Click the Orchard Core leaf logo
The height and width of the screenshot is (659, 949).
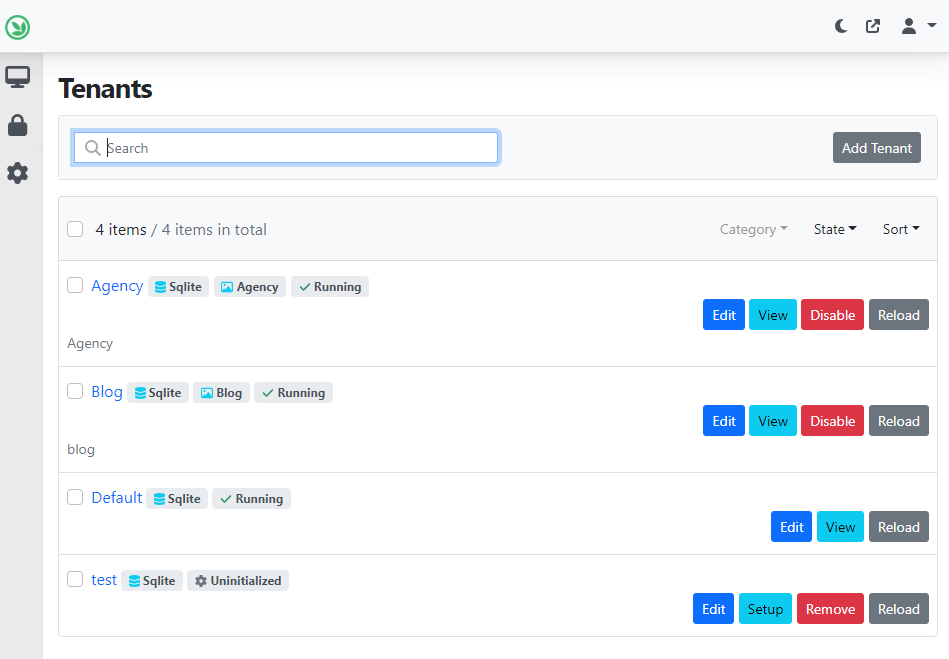[18, 27]
